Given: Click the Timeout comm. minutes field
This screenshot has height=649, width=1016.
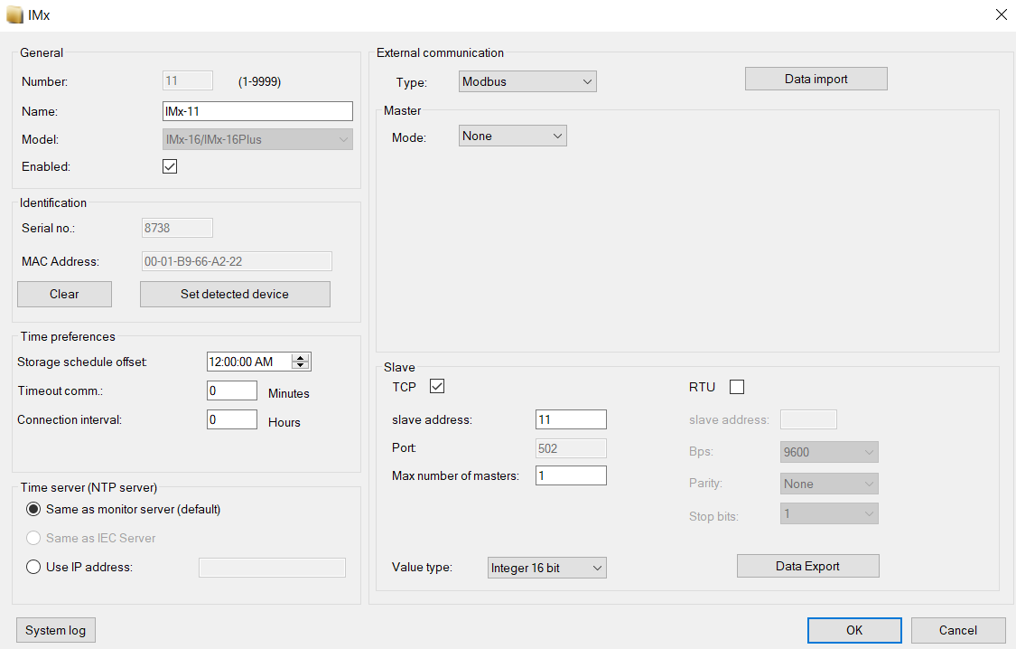Looking at the screenshot, I should coord(232,391).
